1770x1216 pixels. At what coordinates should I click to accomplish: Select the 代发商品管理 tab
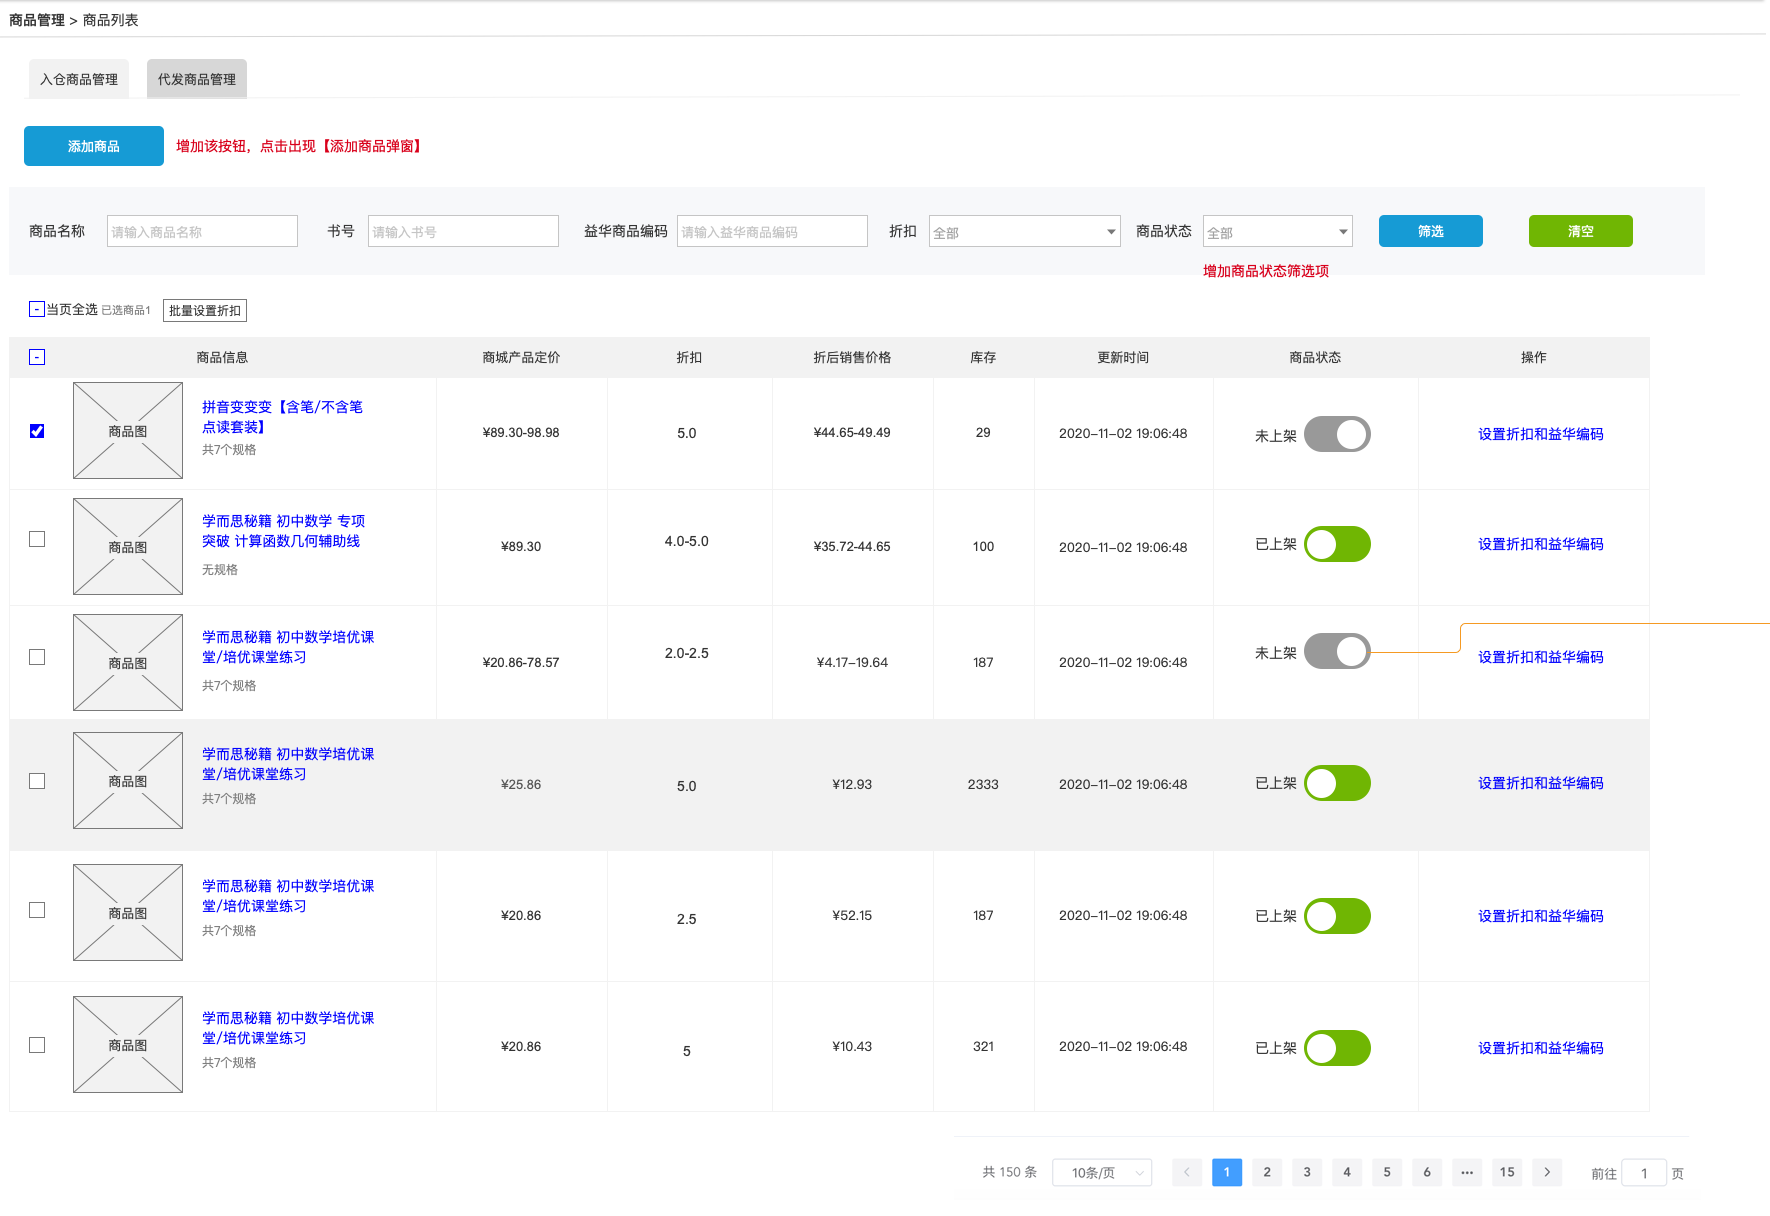(197, 79)
